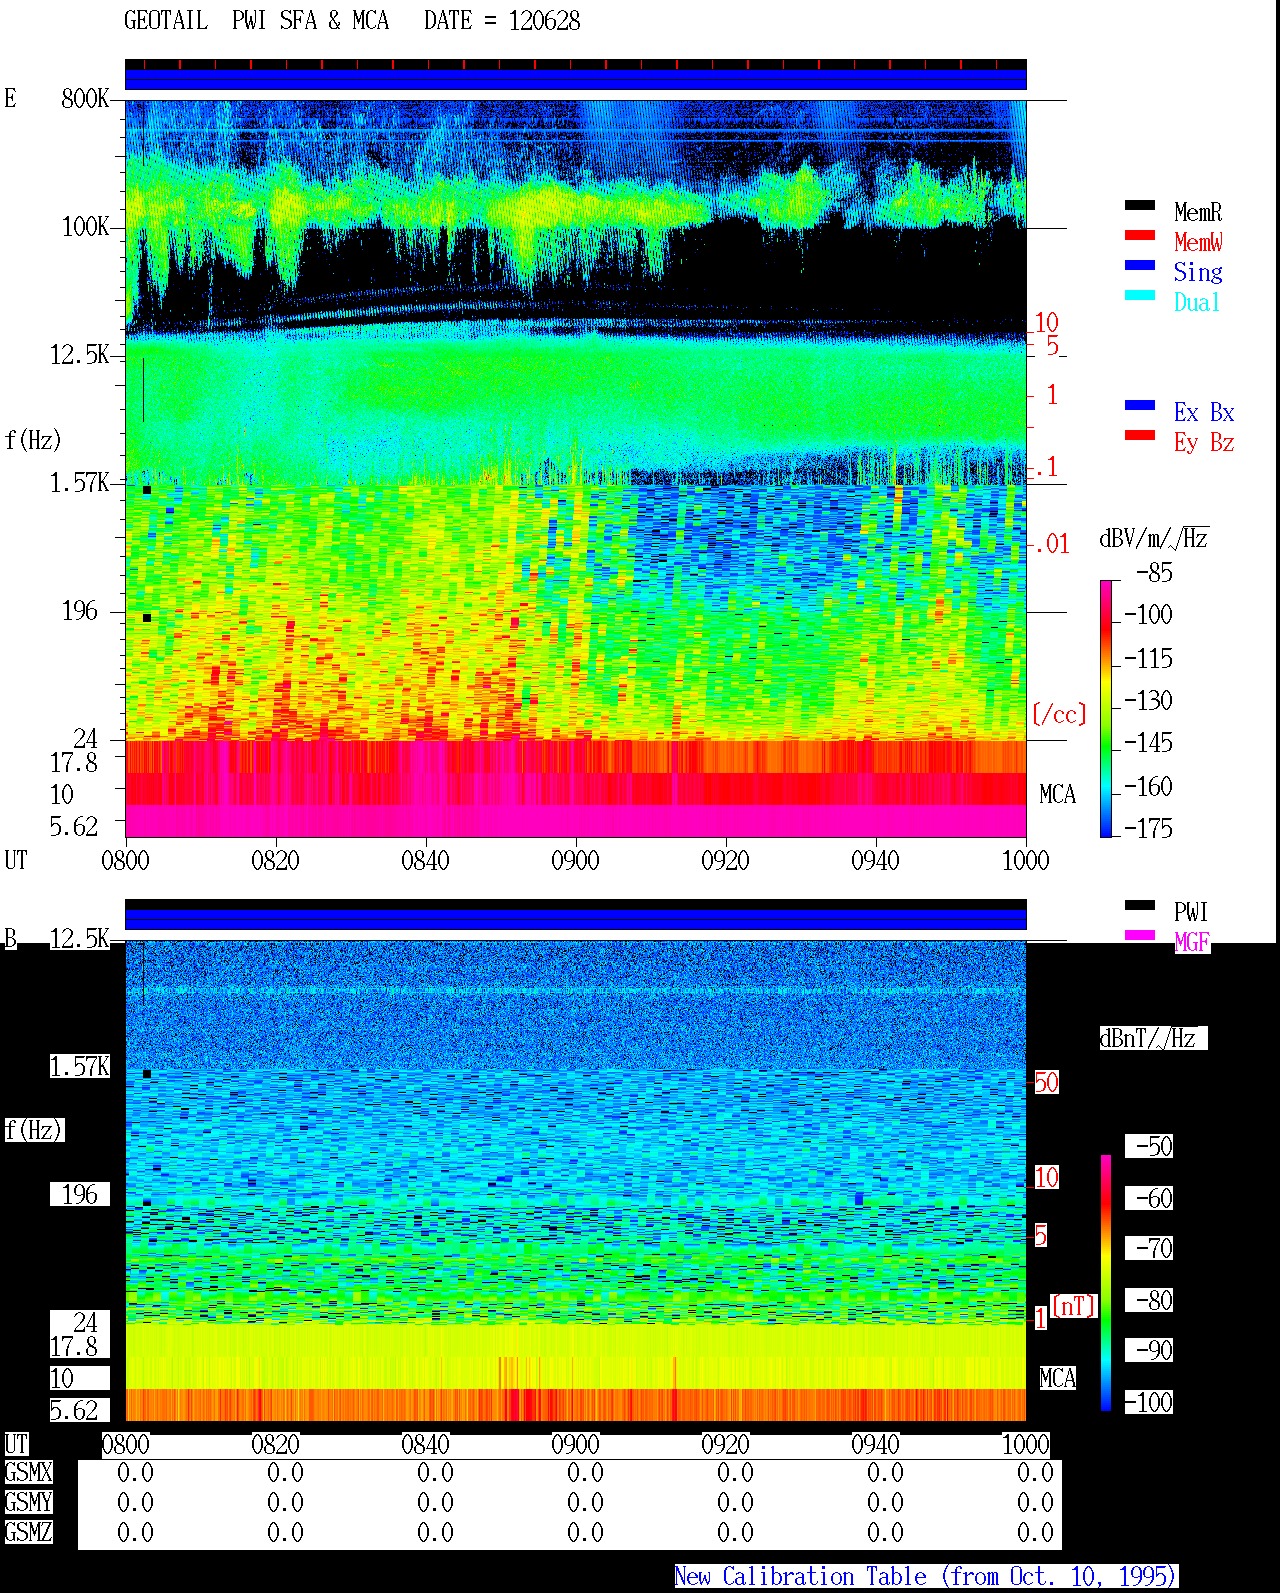Click the 'MCA' label beside the E panel
The height and width of the screenshot is (1593, 1280).
1057,795
